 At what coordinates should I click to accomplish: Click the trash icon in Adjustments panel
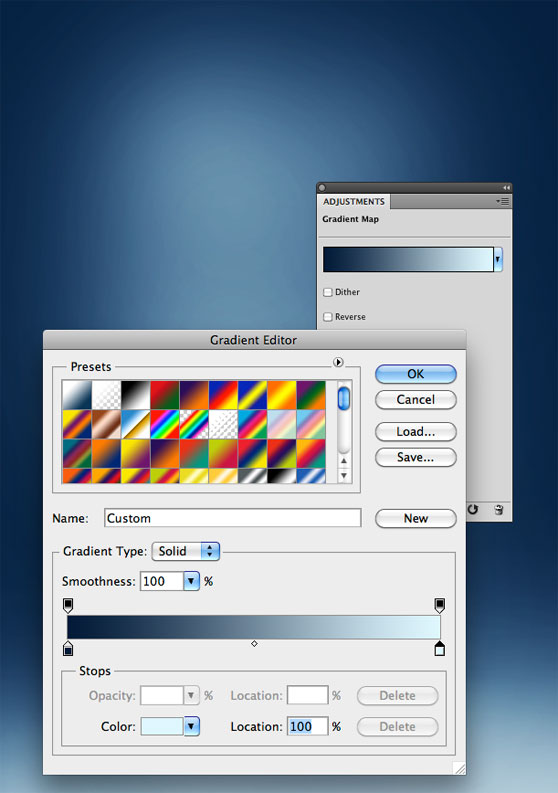(x=499, y=509)
